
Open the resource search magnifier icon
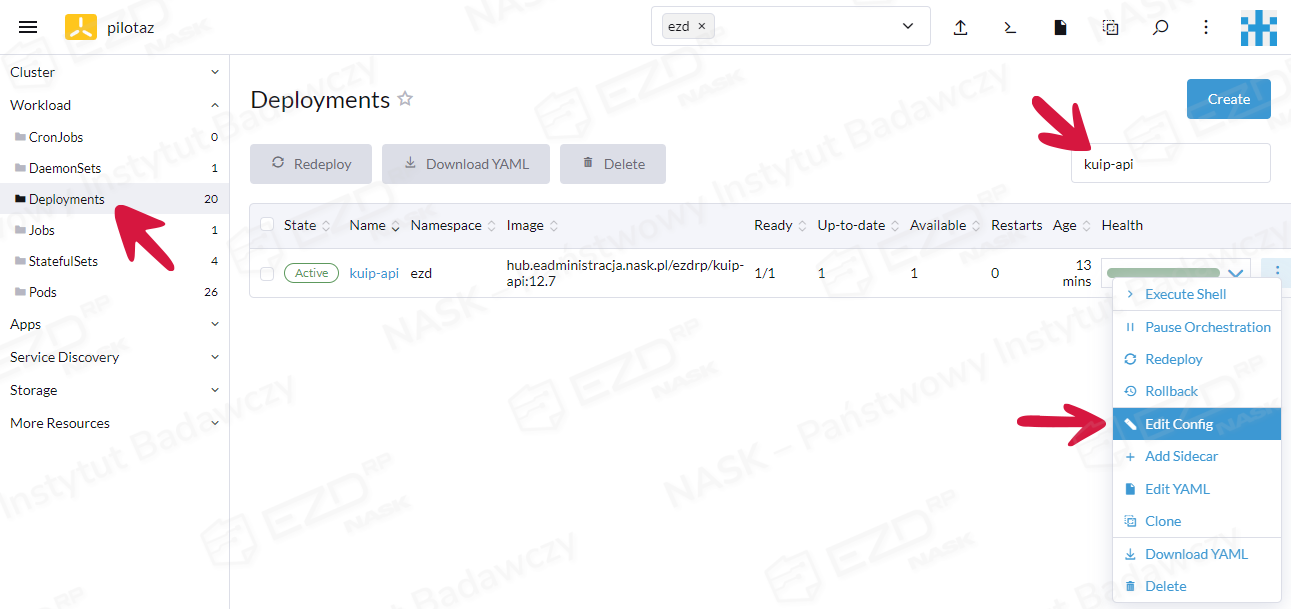tap(1160, 27)
